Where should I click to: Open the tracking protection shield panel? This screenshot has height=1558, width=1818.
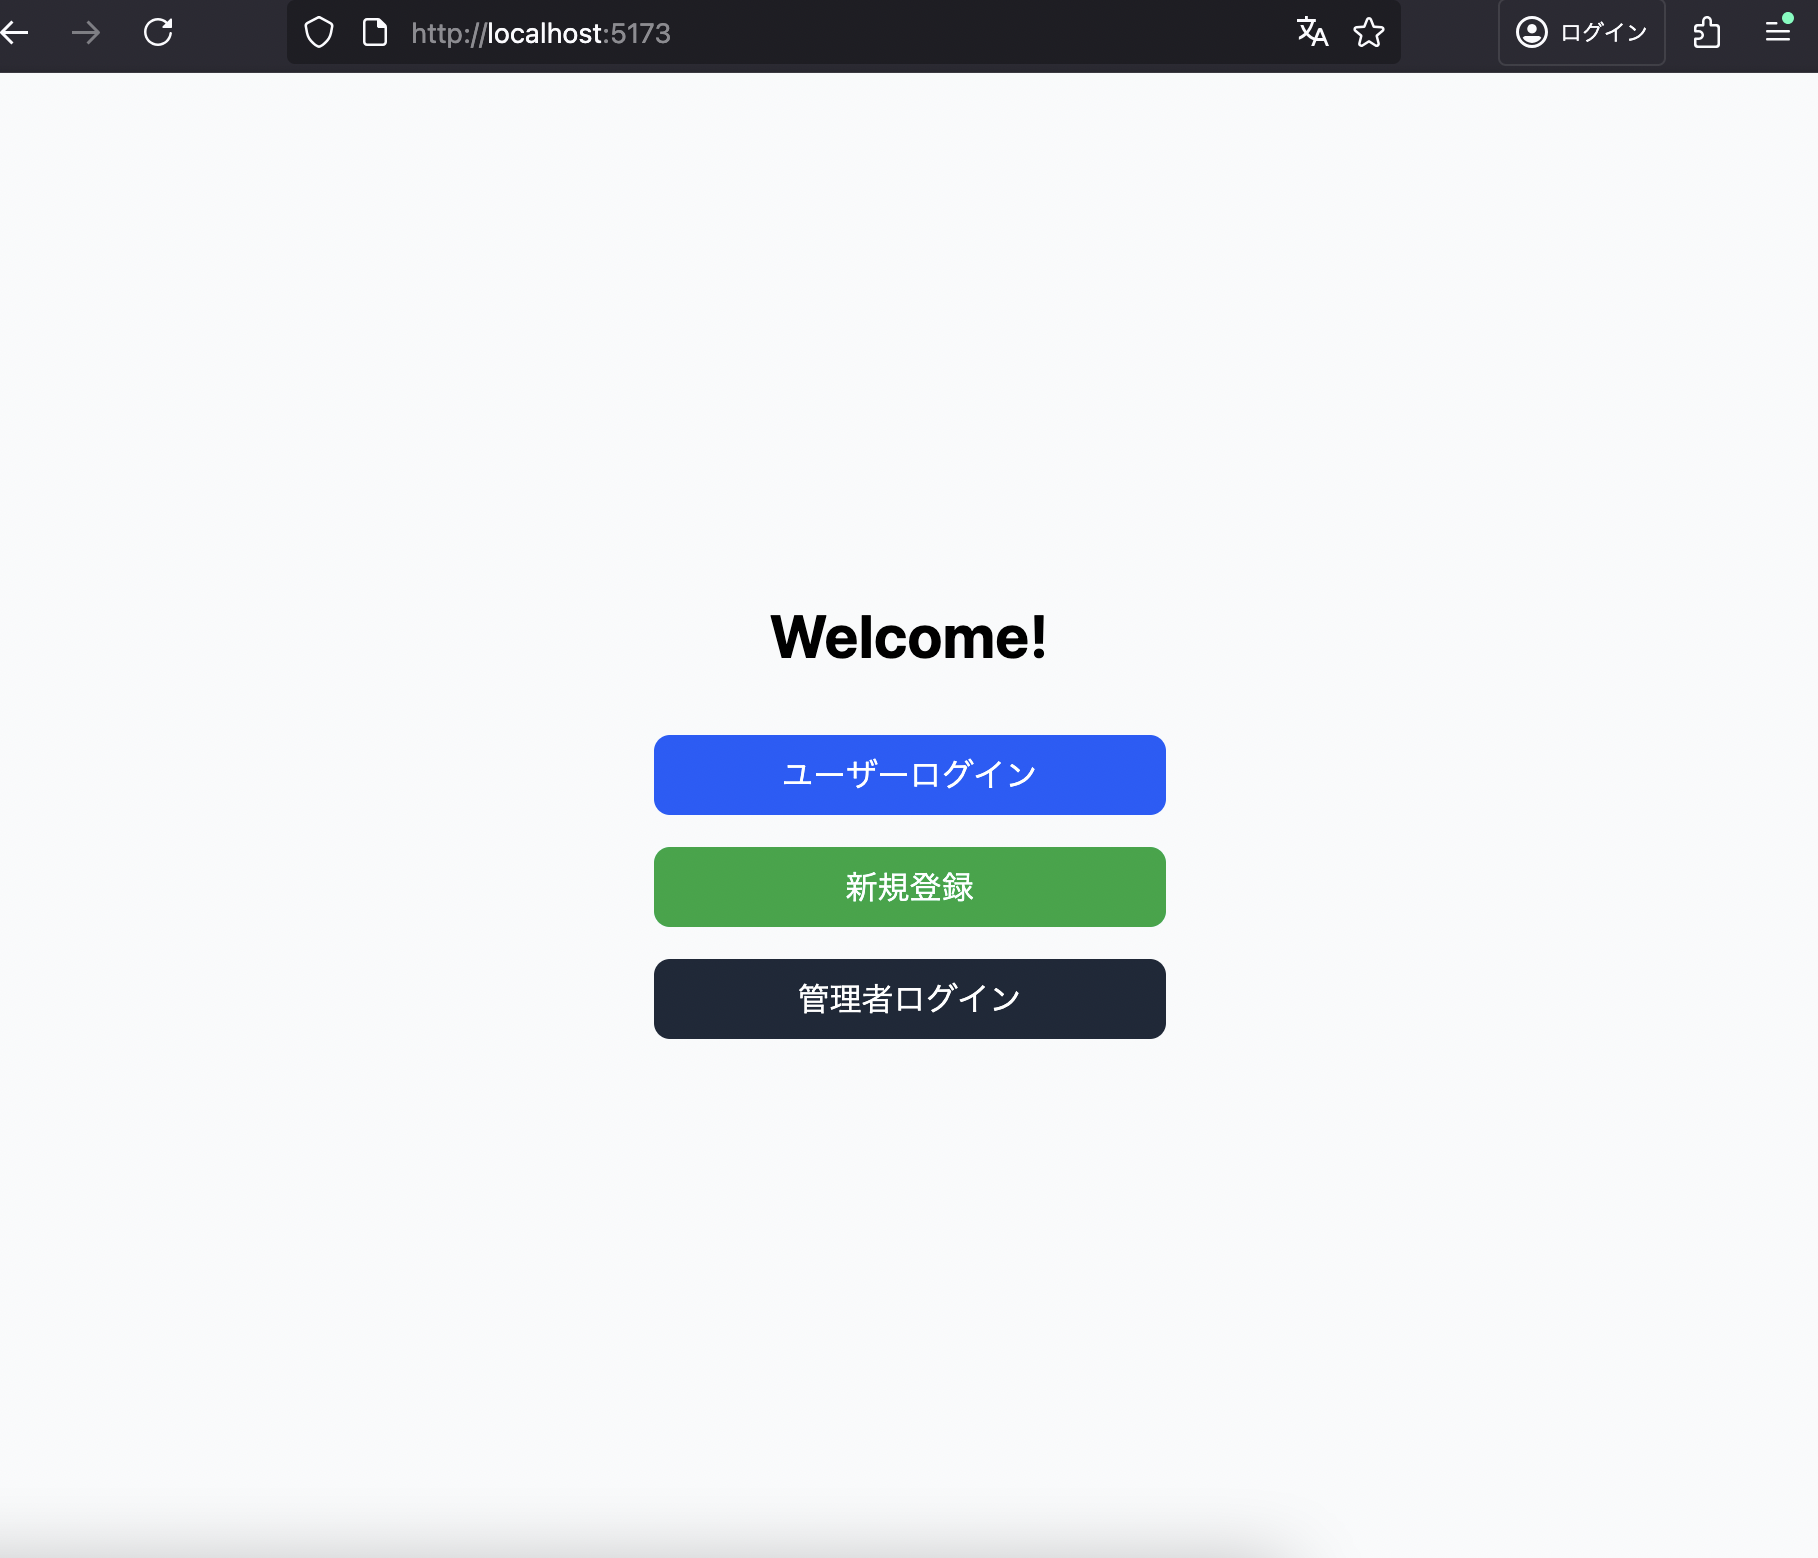pos(319,33)
